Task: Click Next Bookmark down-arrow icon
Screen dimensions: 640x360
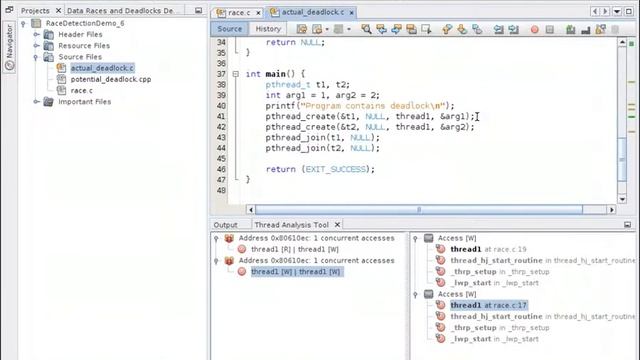Action: (462, 29)
